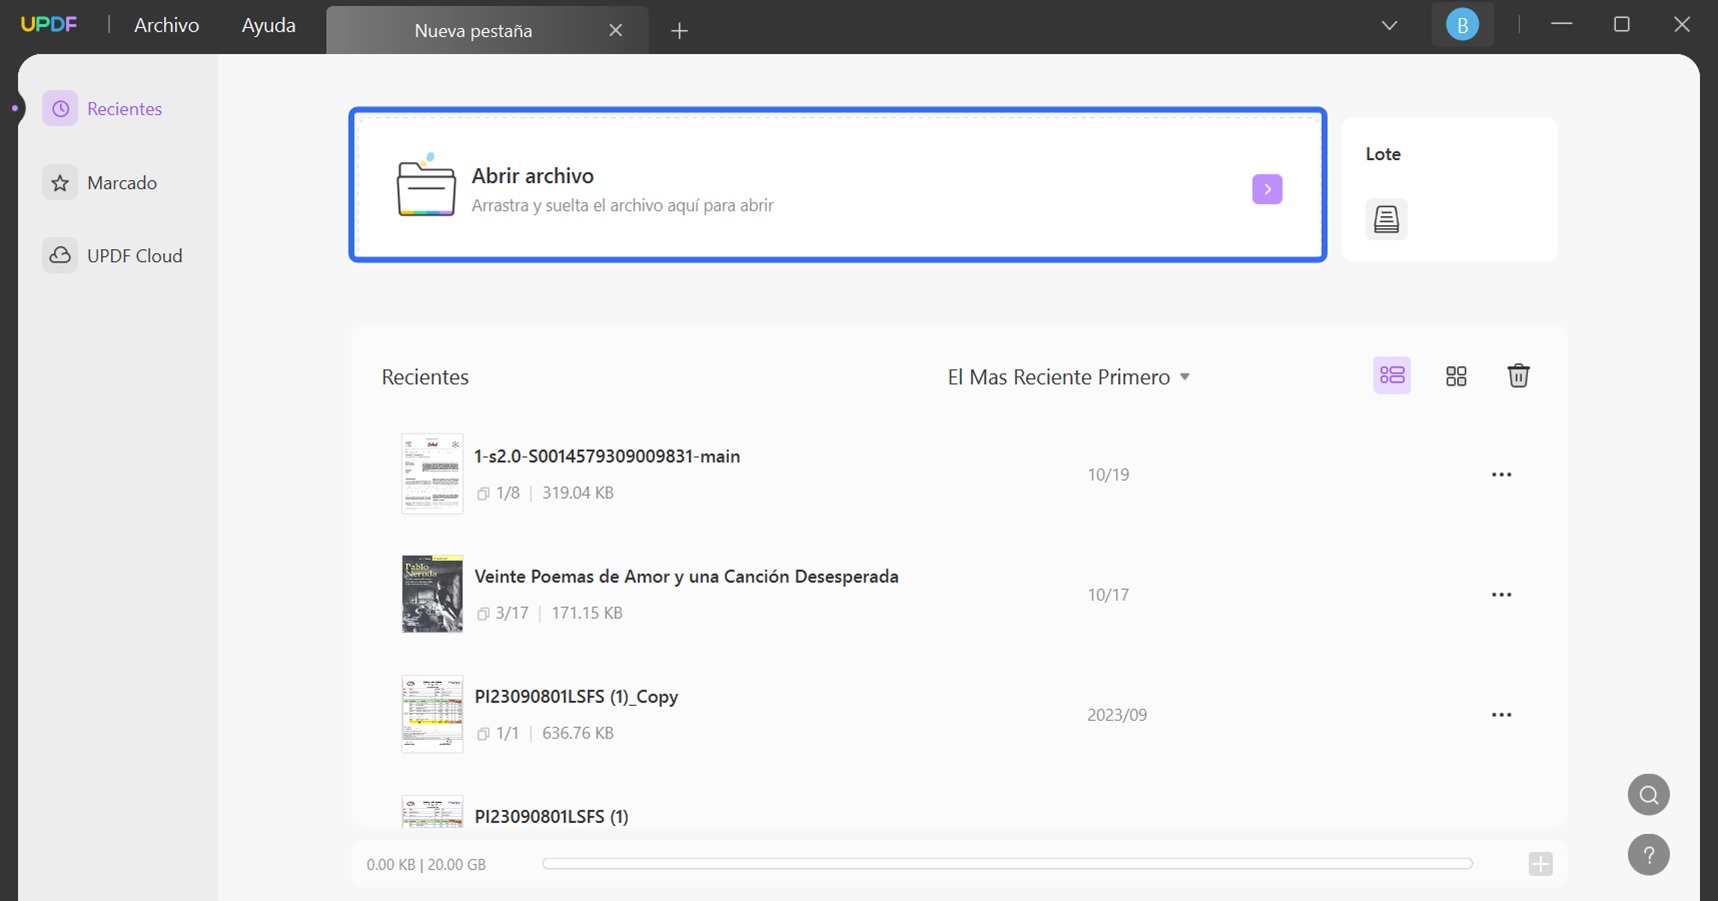Click the Lote card title
The height and width of the screenshot is (901, 1718).
click(1383, 154)
